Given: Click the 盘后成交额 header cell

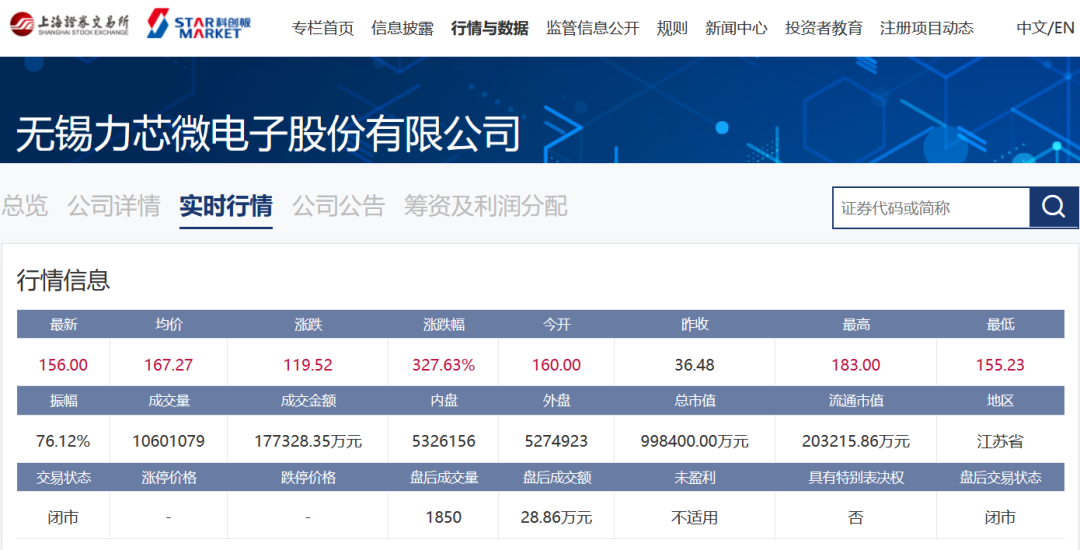Looking at the screenshot, I should click(x=557, y=477).
